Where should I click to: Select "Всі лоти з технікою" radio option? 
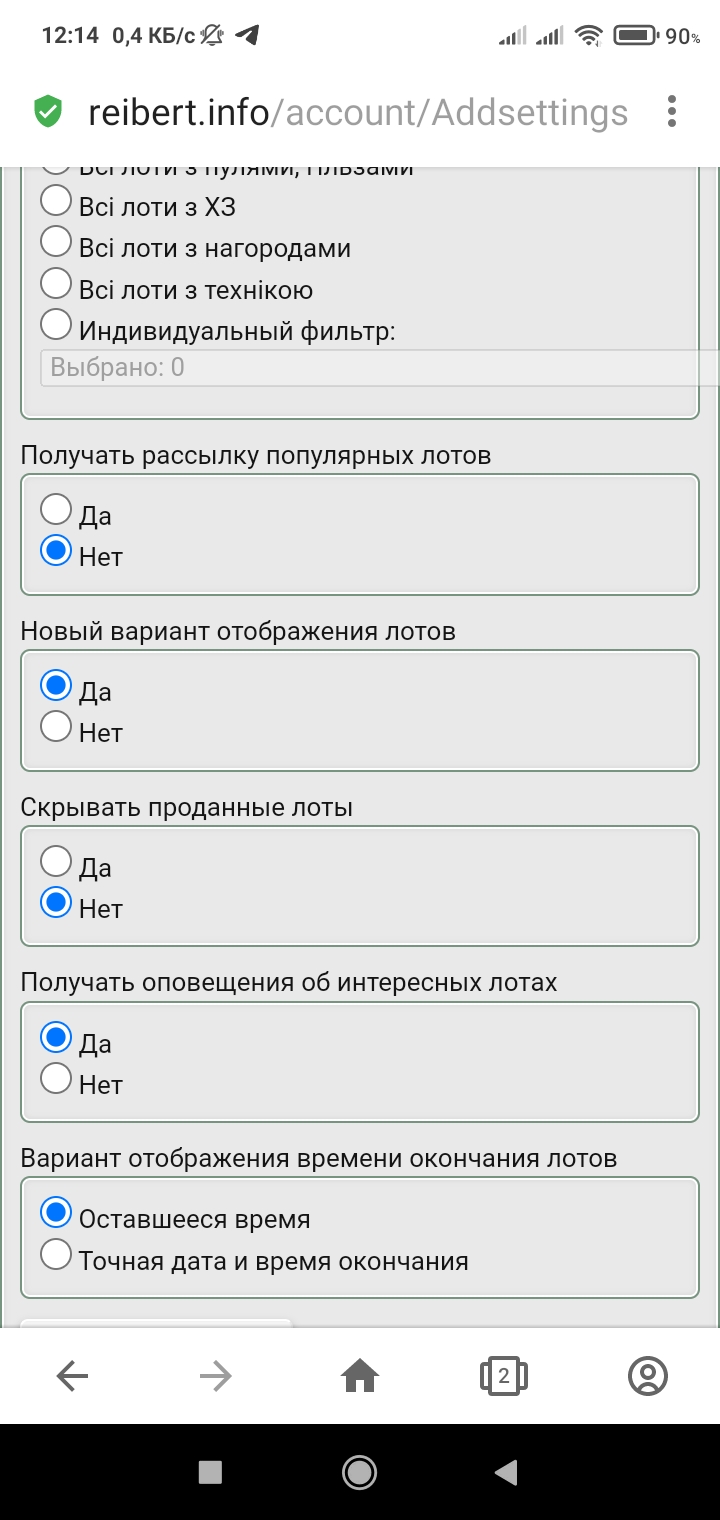56,283
